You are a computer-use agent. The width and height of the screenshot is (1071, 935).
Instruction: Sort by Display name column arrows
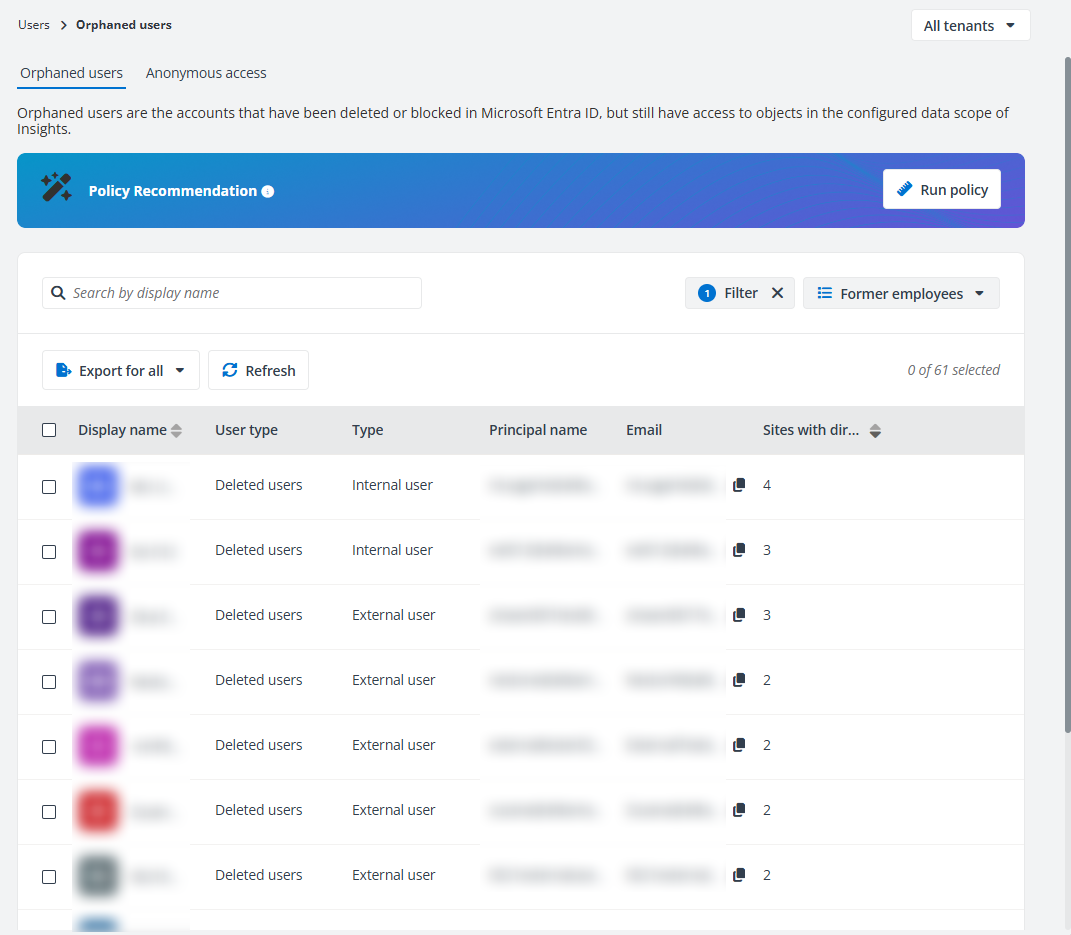point(177,431)
